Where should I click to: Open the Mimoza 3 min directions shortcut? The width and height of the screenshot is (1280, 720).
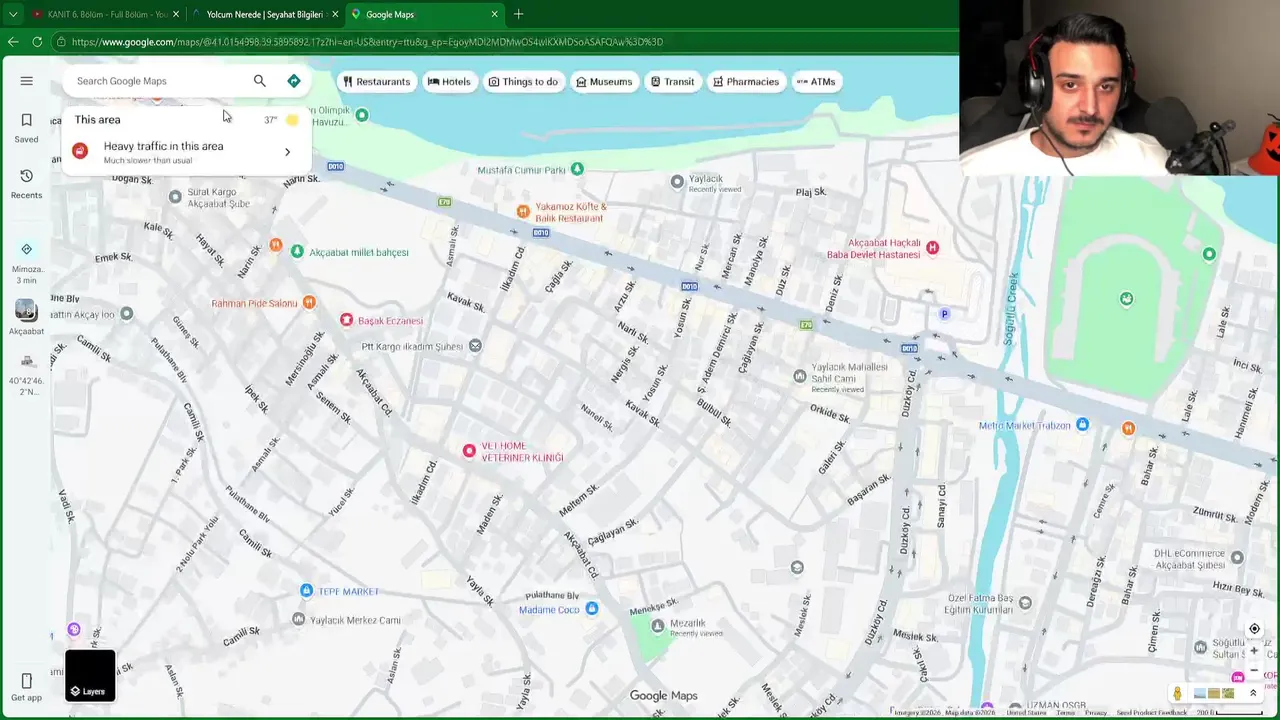27,262
